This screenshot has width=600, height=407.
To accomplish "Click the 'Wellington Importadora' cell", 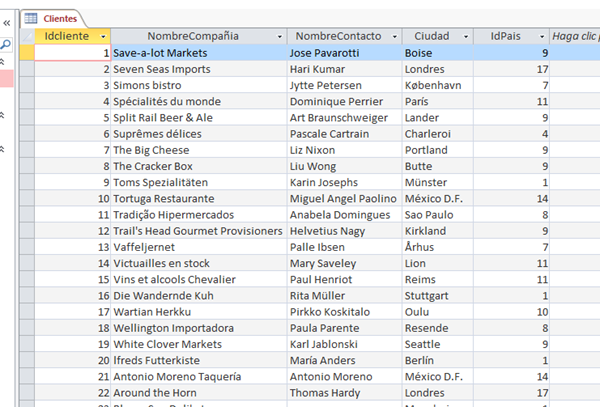I will click(199, 328).
